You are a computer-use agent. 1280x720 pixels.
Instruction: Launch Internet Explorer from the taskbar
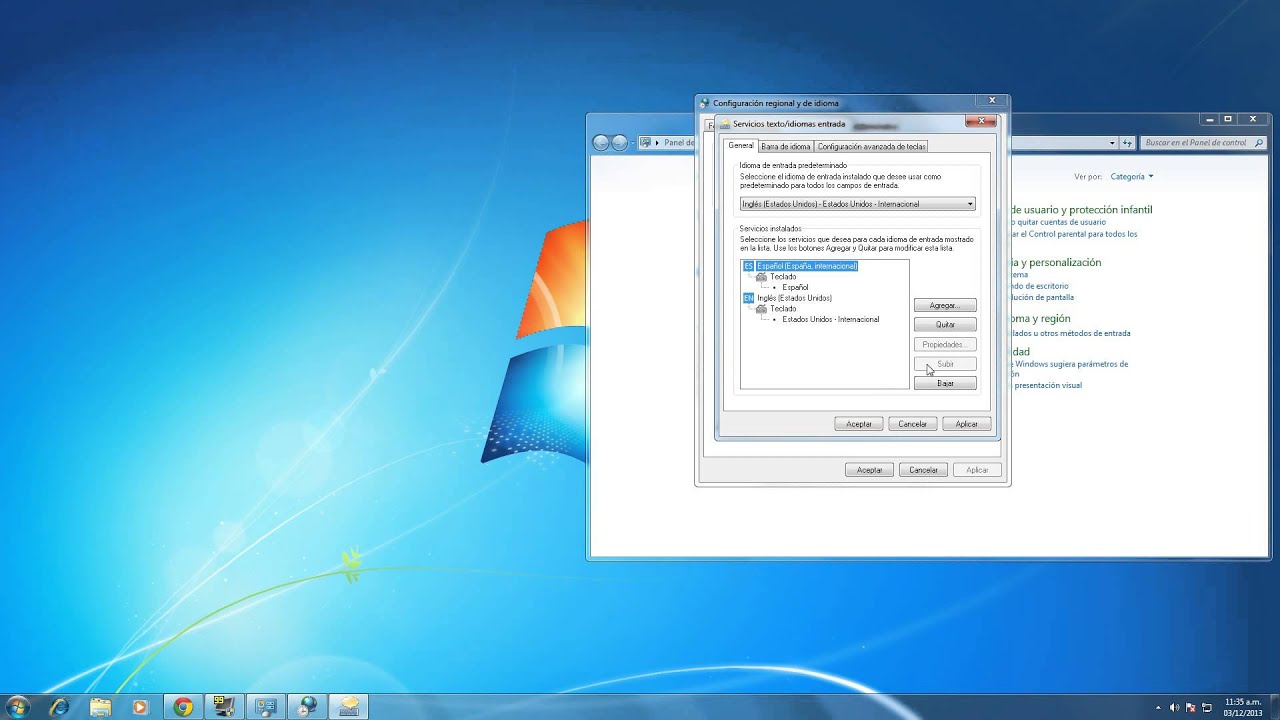(59, 707)
